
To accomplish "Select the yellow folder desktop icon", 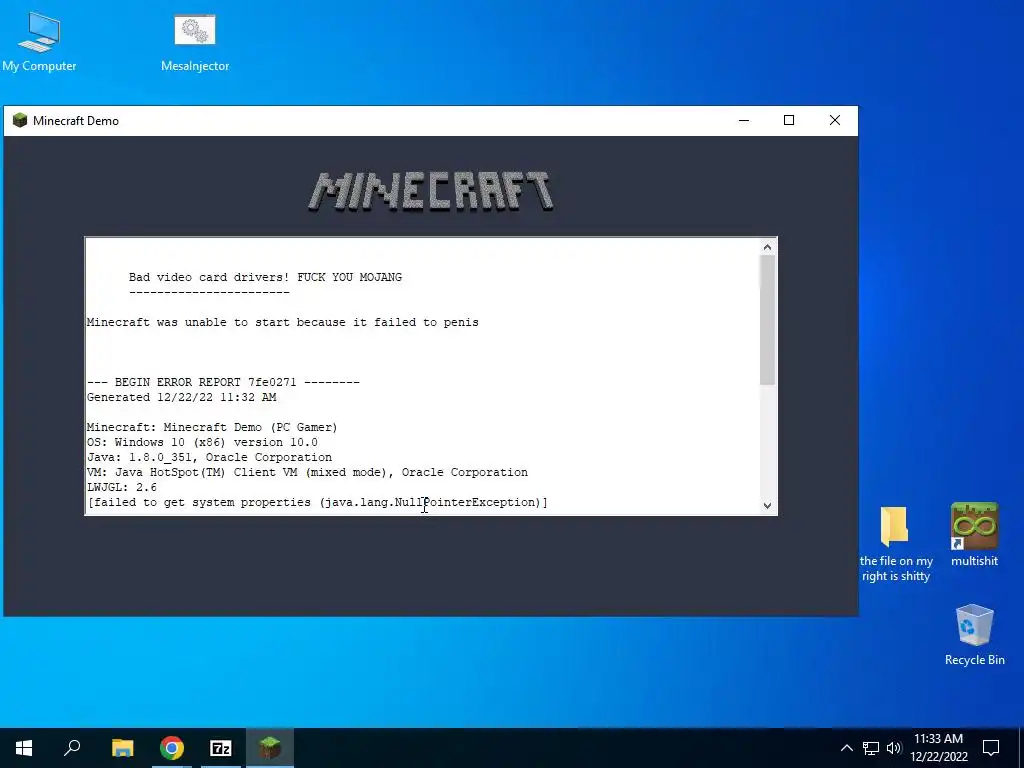I will pos(895,543).
